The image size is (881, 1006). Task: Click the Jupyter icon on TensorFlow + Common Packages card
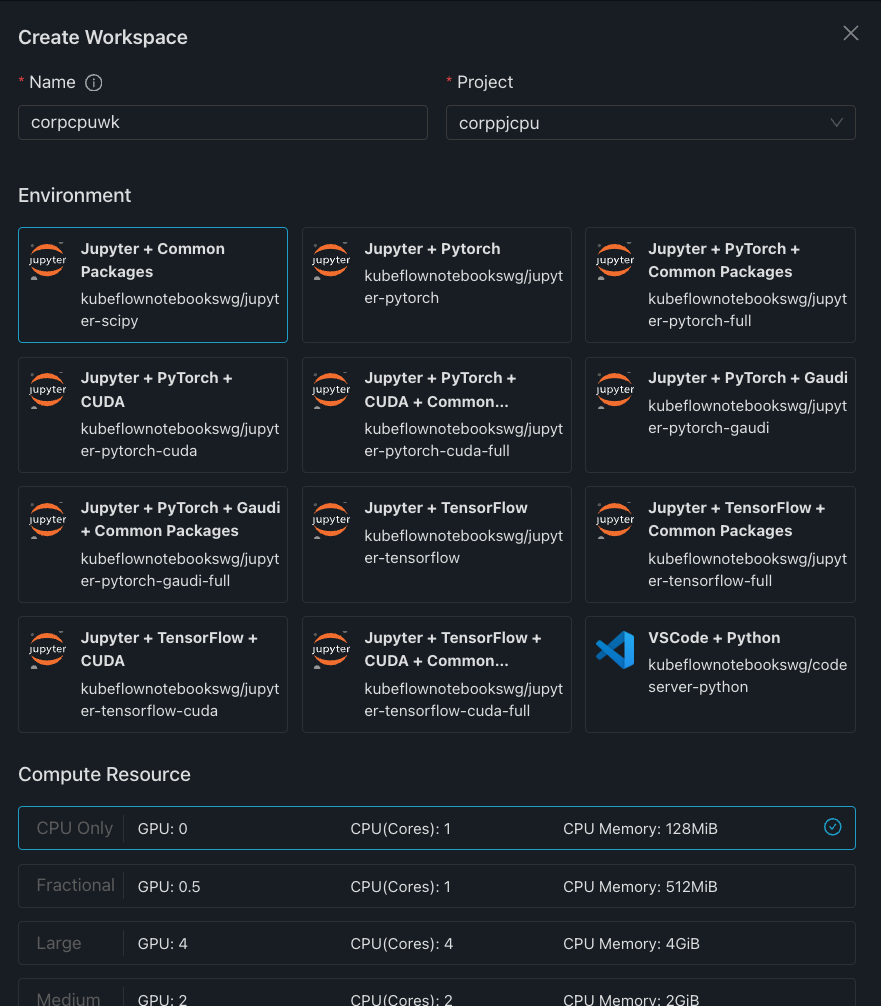(614, 520)
